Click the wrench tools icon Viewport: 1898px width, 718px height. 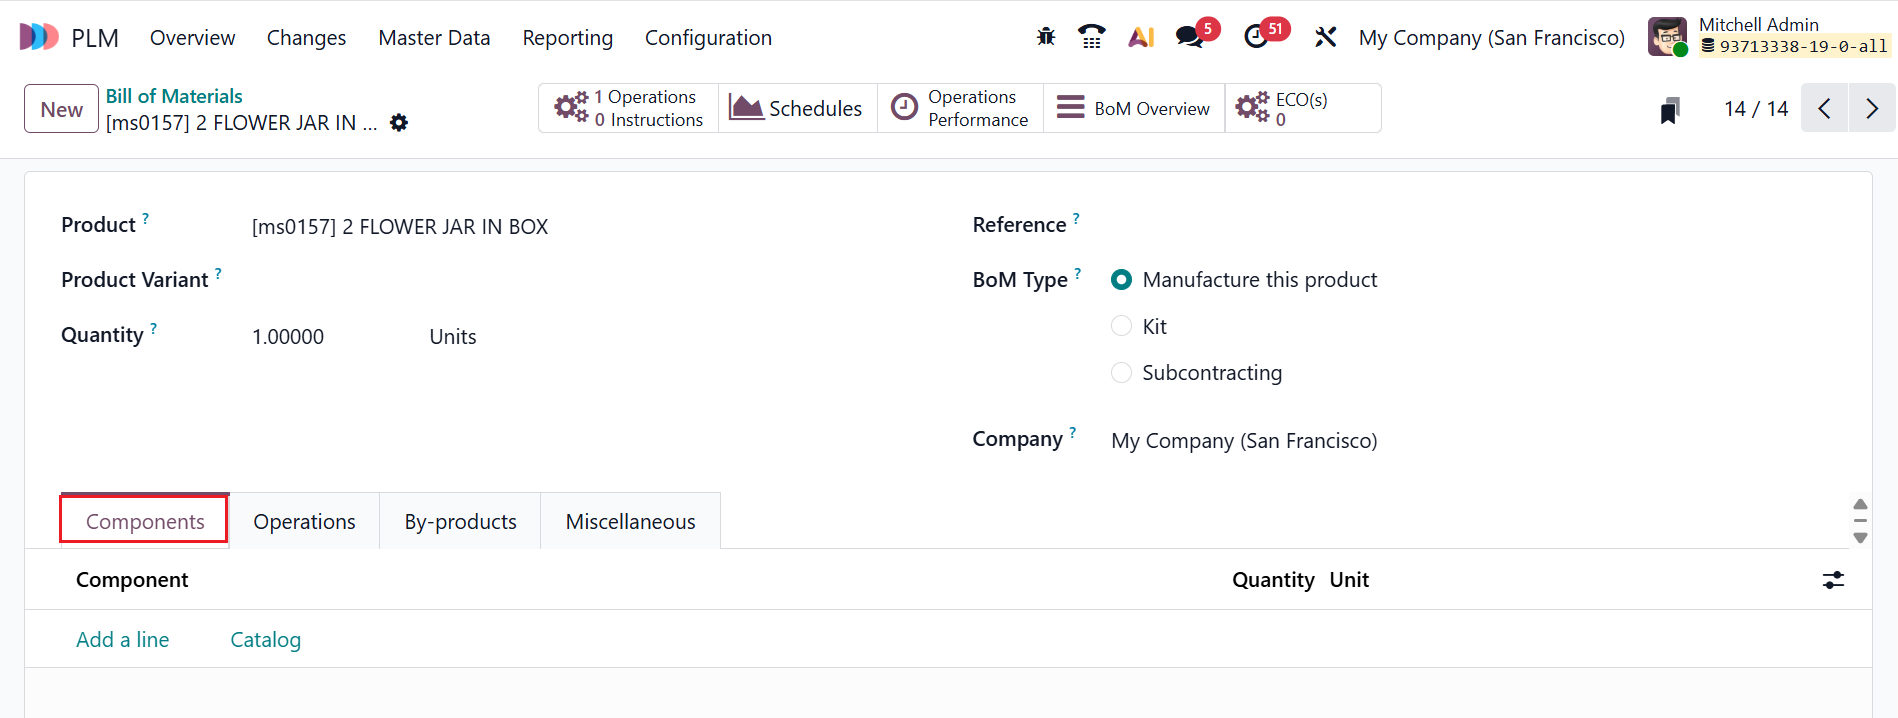pyautogui.click(x=1325, y=37)
